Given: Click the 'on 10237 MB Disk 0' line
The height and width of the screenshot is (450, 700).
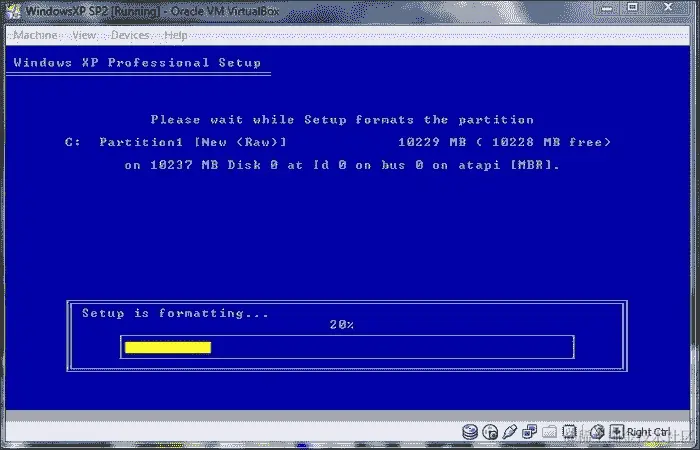Looking at the screenshot, I should point(342,165).
